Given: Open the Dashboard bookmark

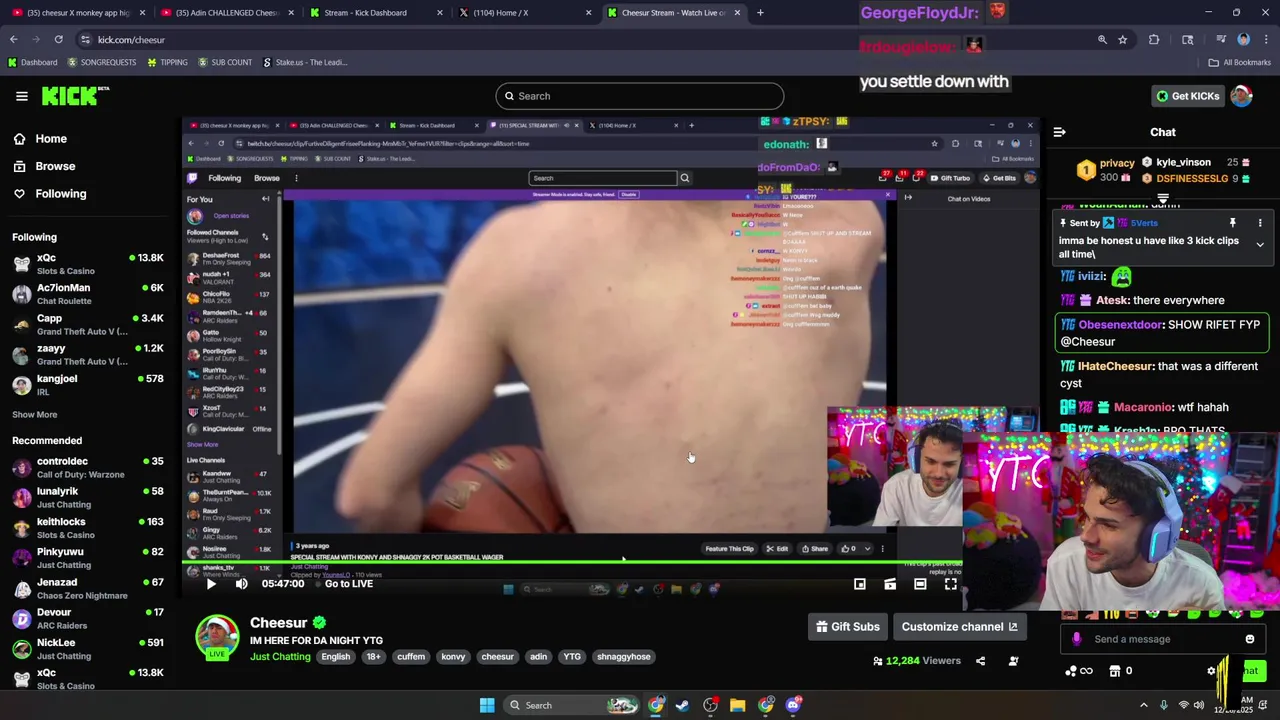Looking at the screenshot, I should (32, 62).
